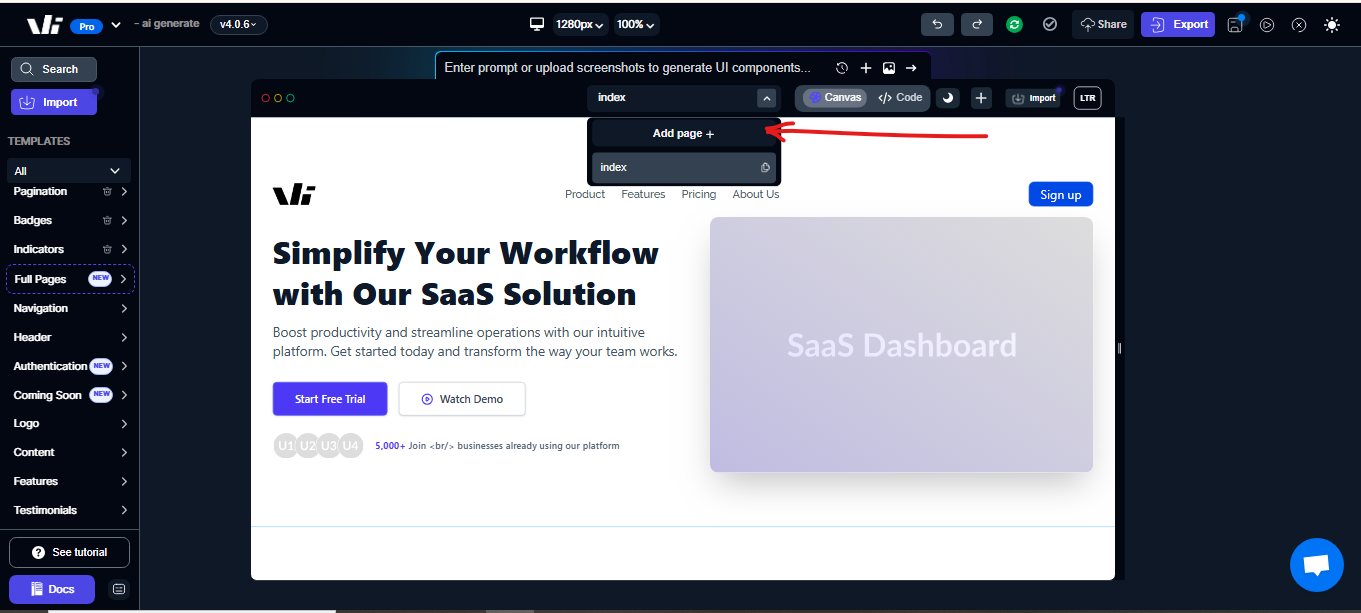Expand the Full Pages category

coord(70,279)
